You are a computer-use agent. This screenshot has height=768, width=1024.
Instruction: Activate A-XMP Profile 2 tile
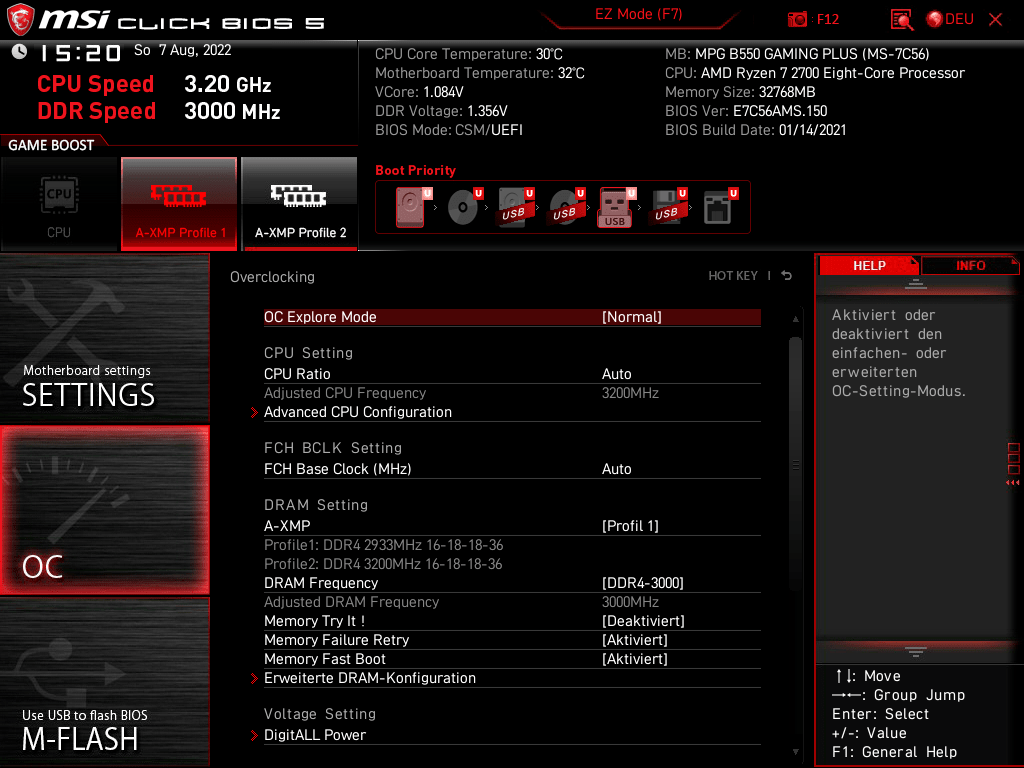coord(299,203)
